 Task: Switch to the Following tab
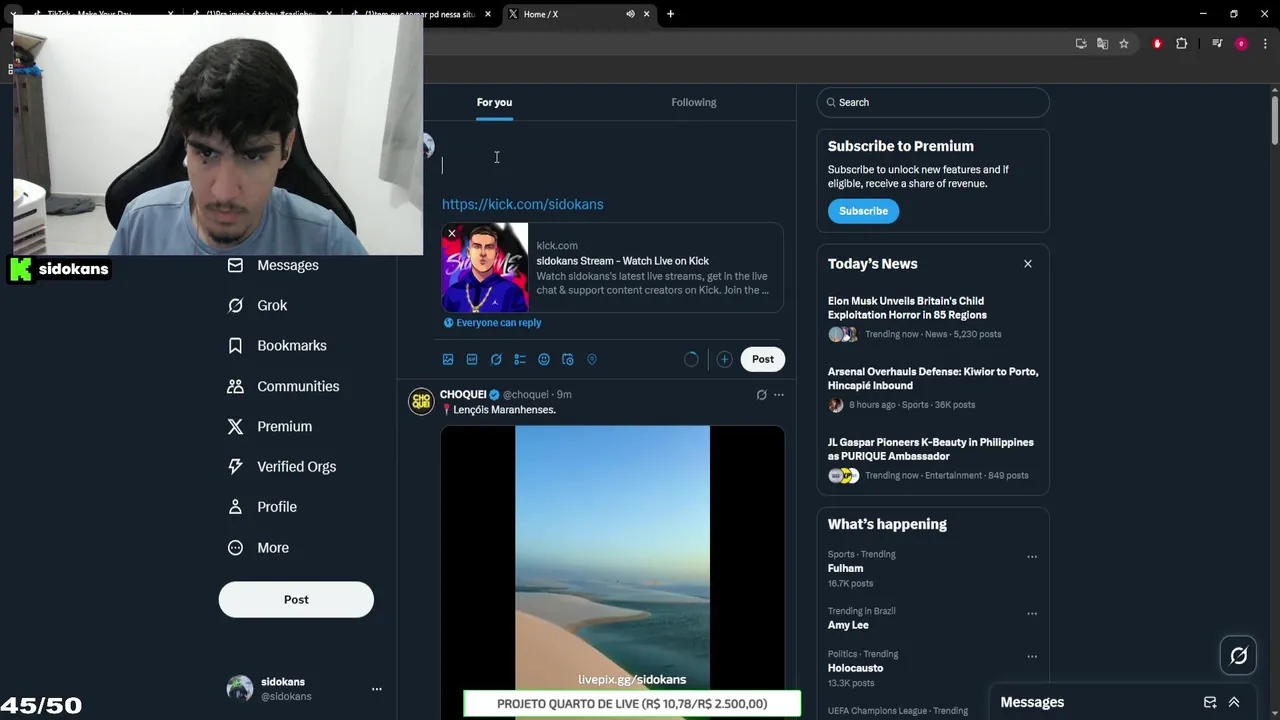[x=694, y=102]
